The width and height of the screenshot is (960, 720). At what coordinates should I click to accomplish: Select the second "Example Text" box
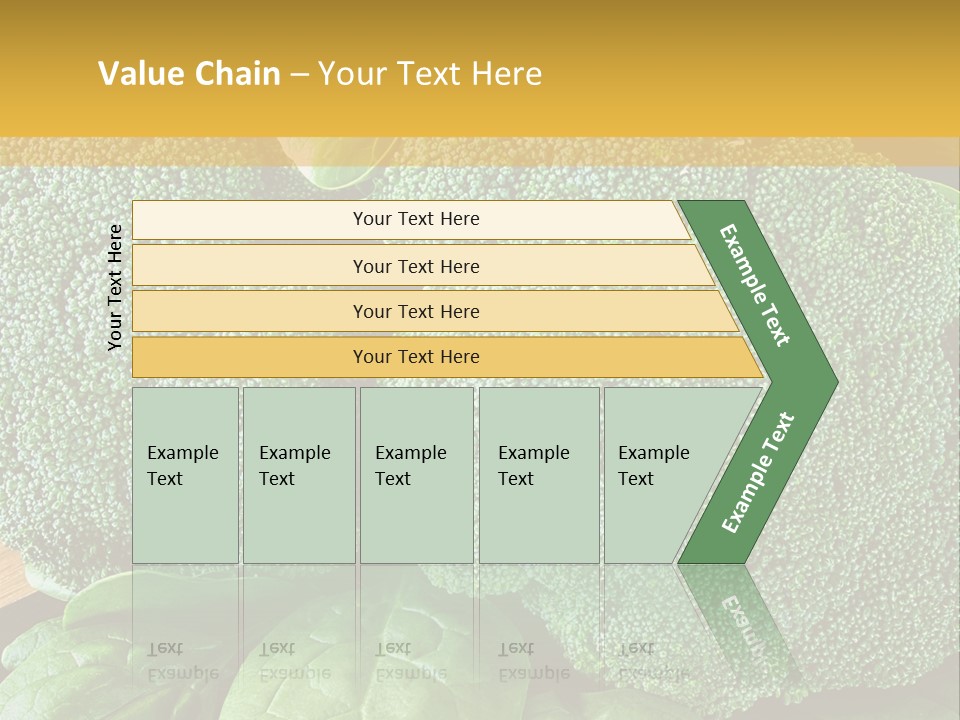click(x=298, y=474)
